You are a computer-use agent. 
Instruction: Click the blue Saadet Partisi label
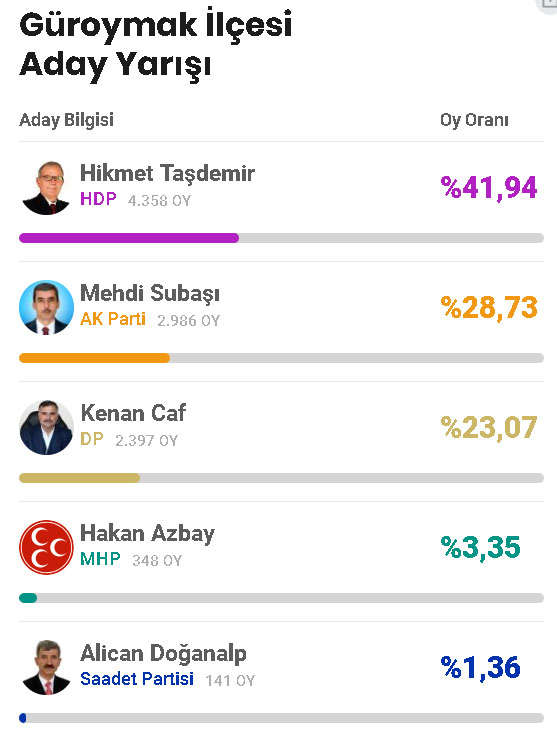pos(136,679)
